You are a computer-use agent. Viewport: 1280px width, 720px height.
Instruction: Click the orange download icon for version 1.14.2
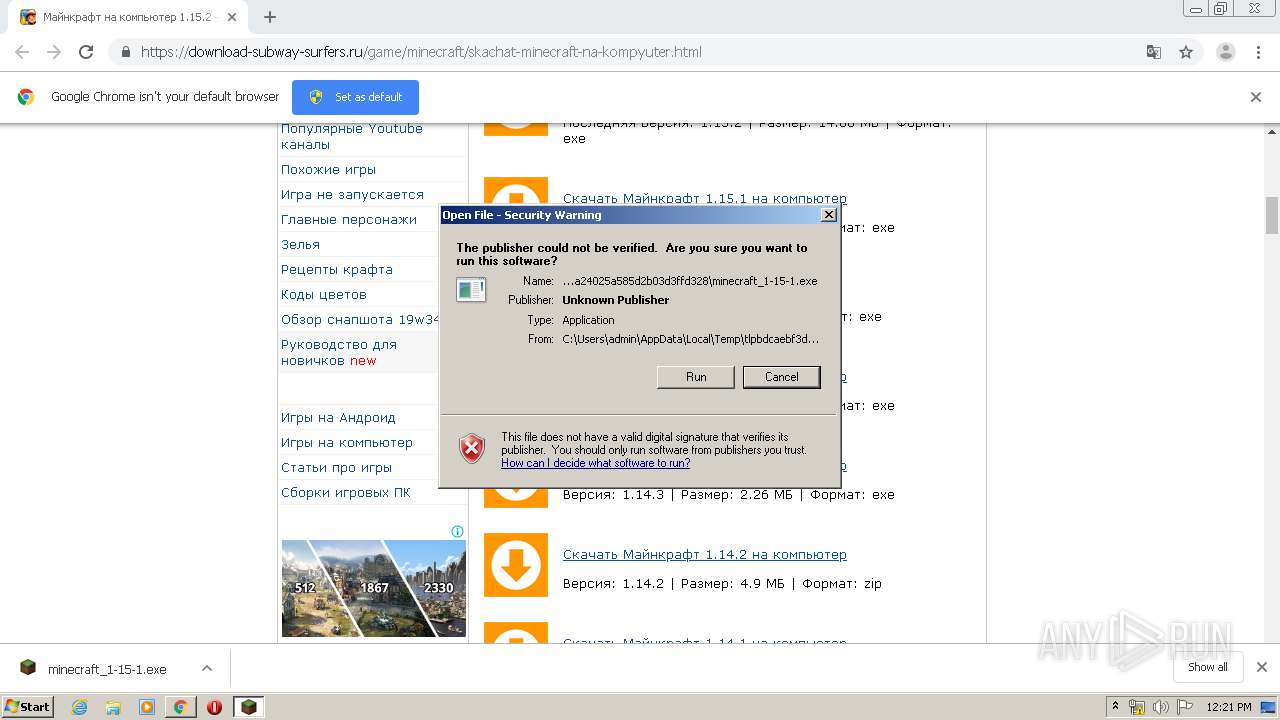[x=516, y=565]
